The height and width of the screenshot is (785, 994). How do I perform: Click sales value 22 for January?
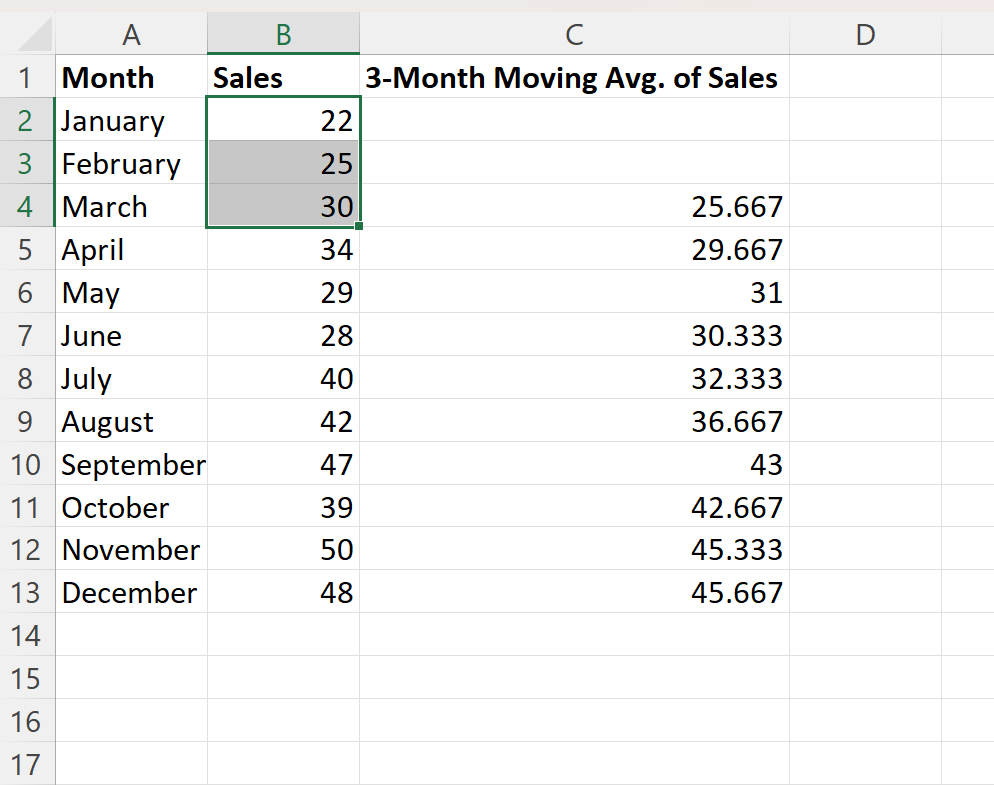[283, 120]
